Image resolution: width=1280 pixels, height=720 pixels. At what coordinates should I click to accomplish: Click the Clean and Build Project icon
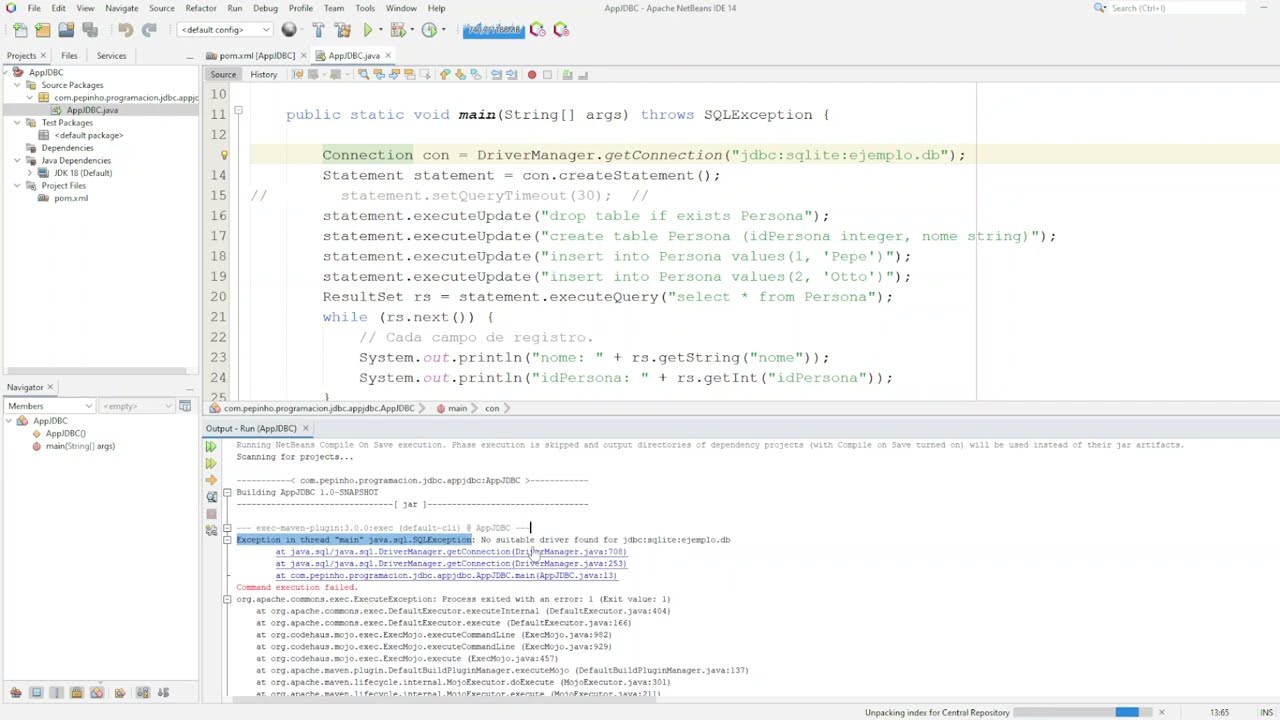coord(342,30)
